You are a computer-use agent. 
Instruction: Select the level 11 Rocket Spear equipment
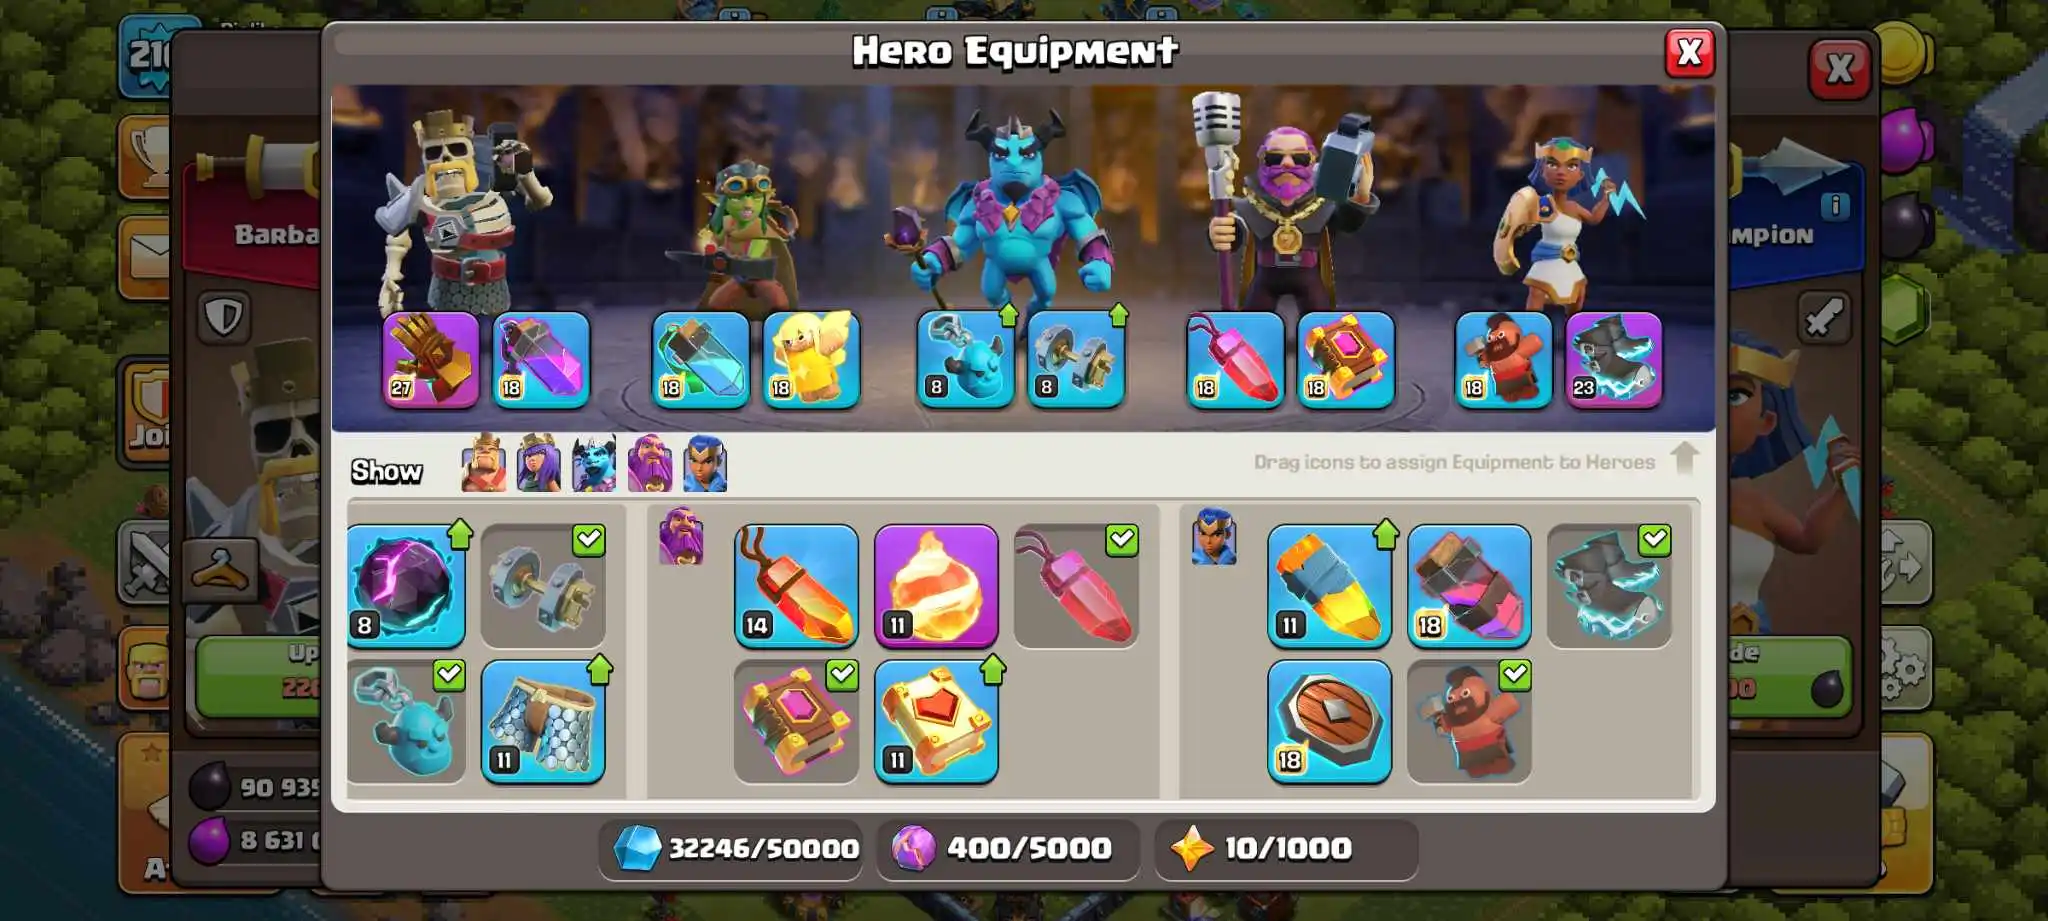coord(1330,586)
